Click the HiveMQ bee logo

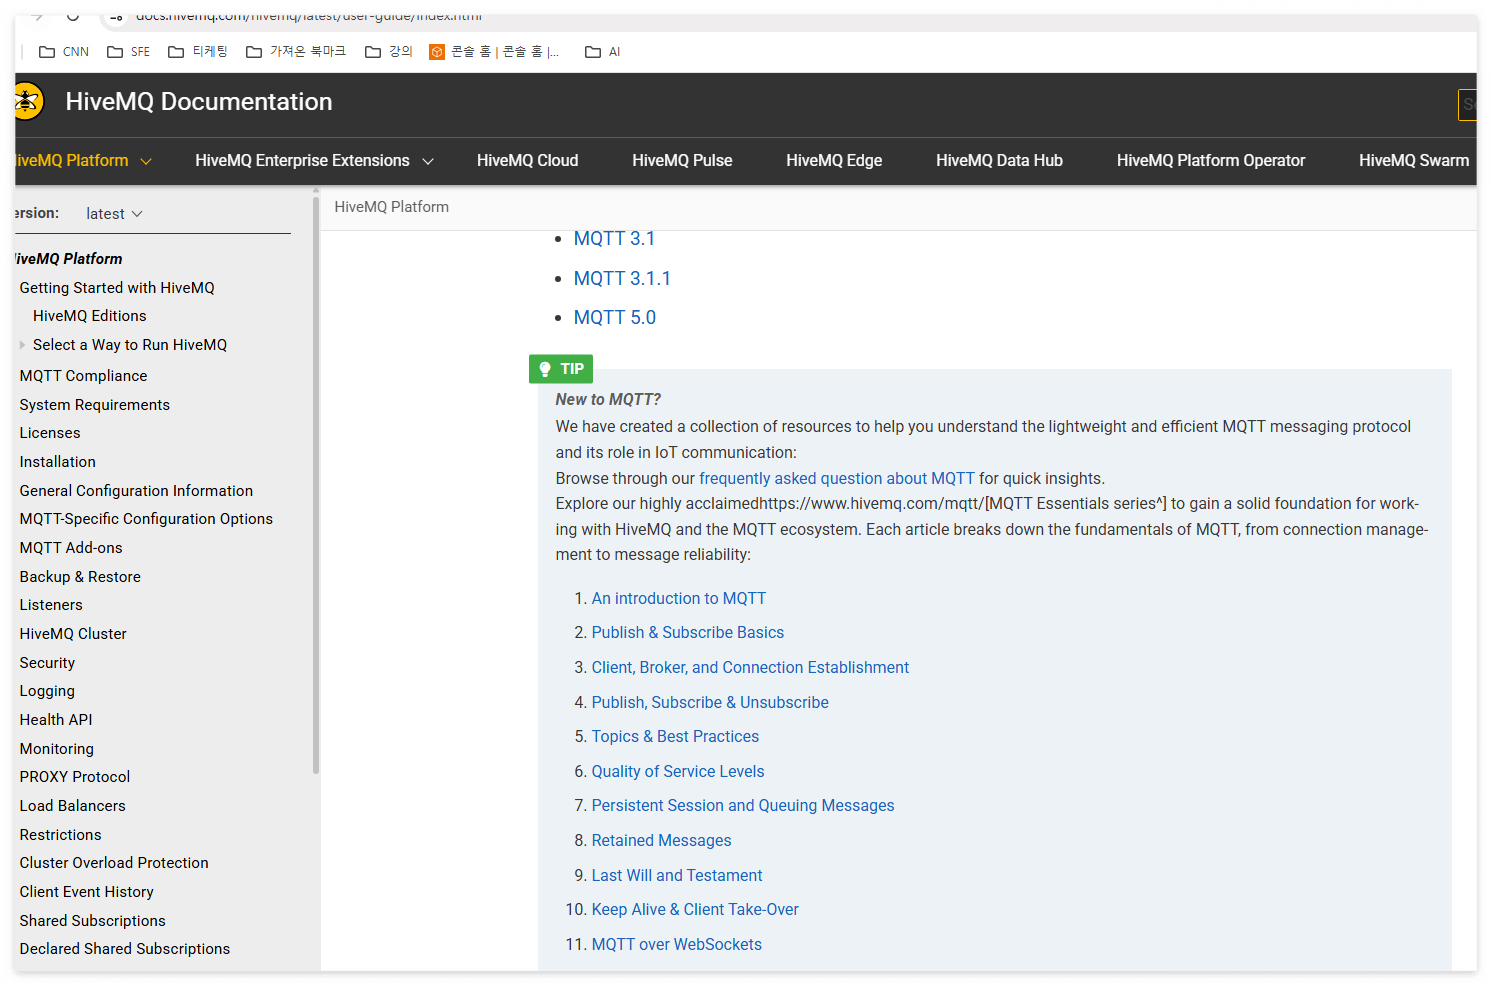click(x=28, y=101)
